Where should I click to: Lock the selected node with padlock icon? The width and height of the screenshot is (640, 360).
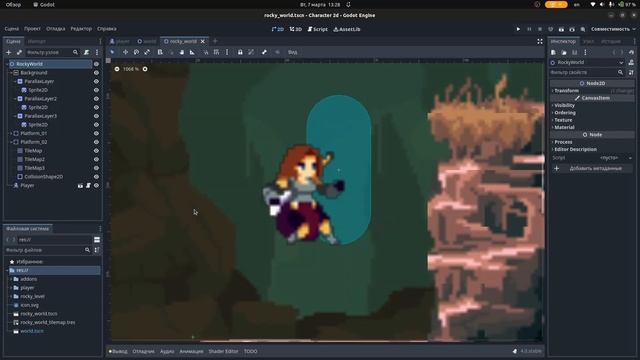pos(240,52)
